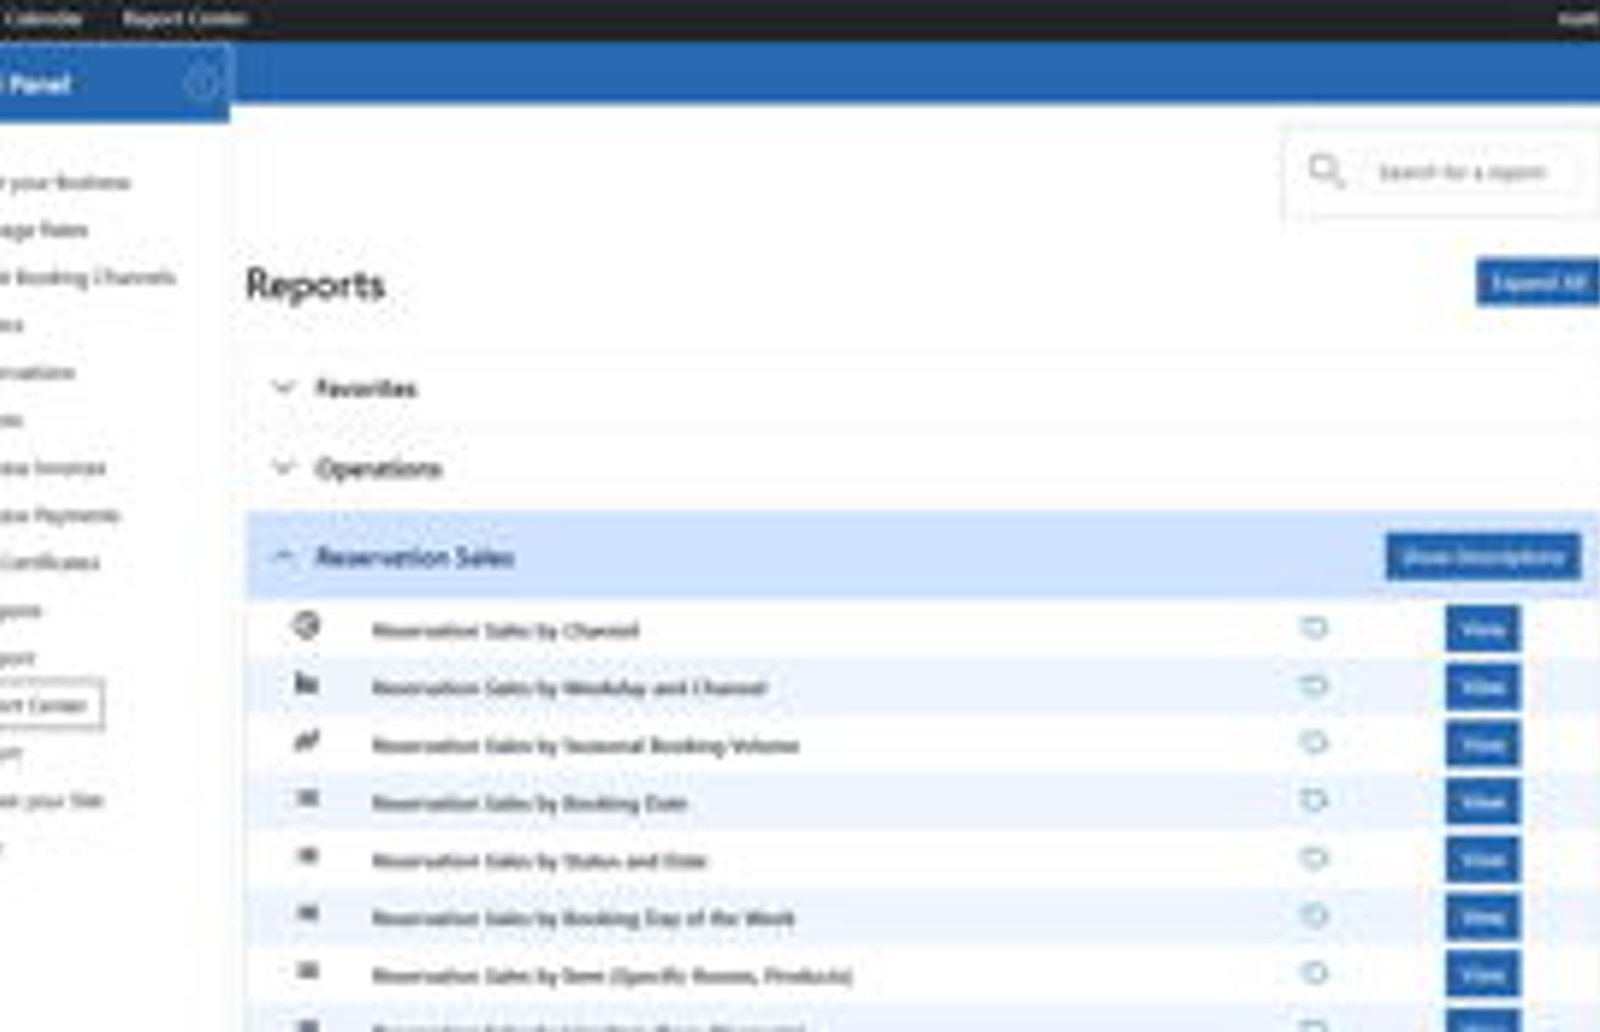Viewport: 1600px width, 1032px height.
Task: Click 'Reservation Sales by Channel' report name
Action: 505,630
